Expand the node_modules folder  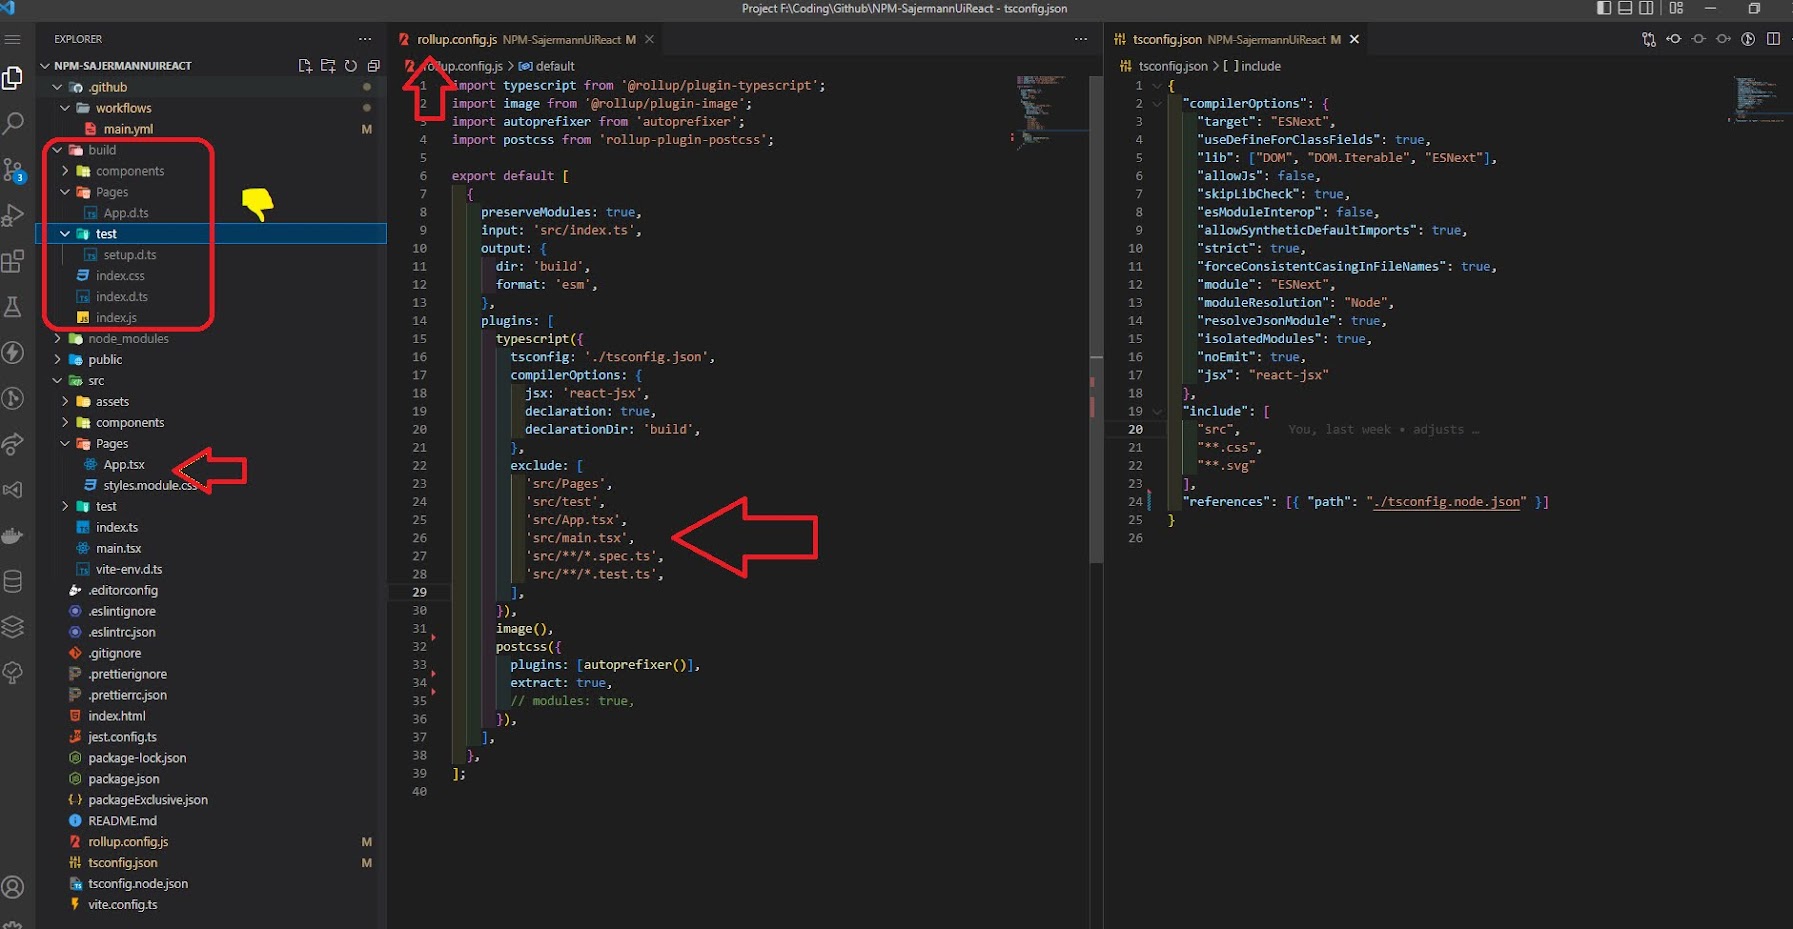pyautogui.click(x=58, y=339)
